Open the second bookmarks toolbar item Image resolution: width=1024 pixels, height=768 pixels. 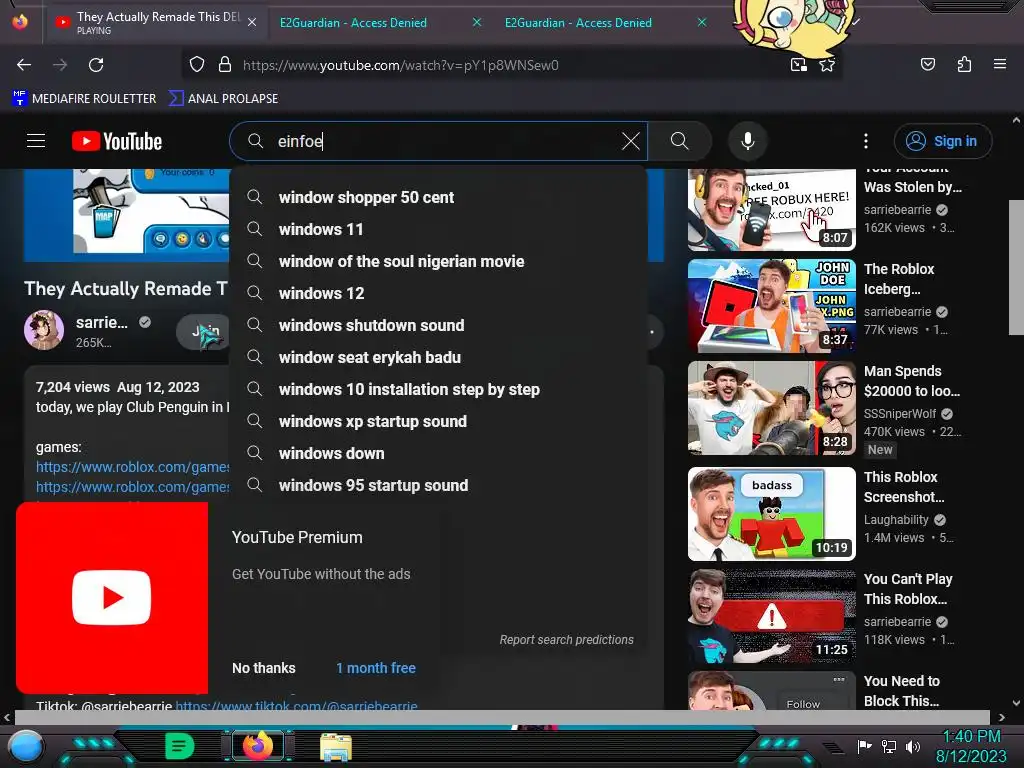(223, 99)
